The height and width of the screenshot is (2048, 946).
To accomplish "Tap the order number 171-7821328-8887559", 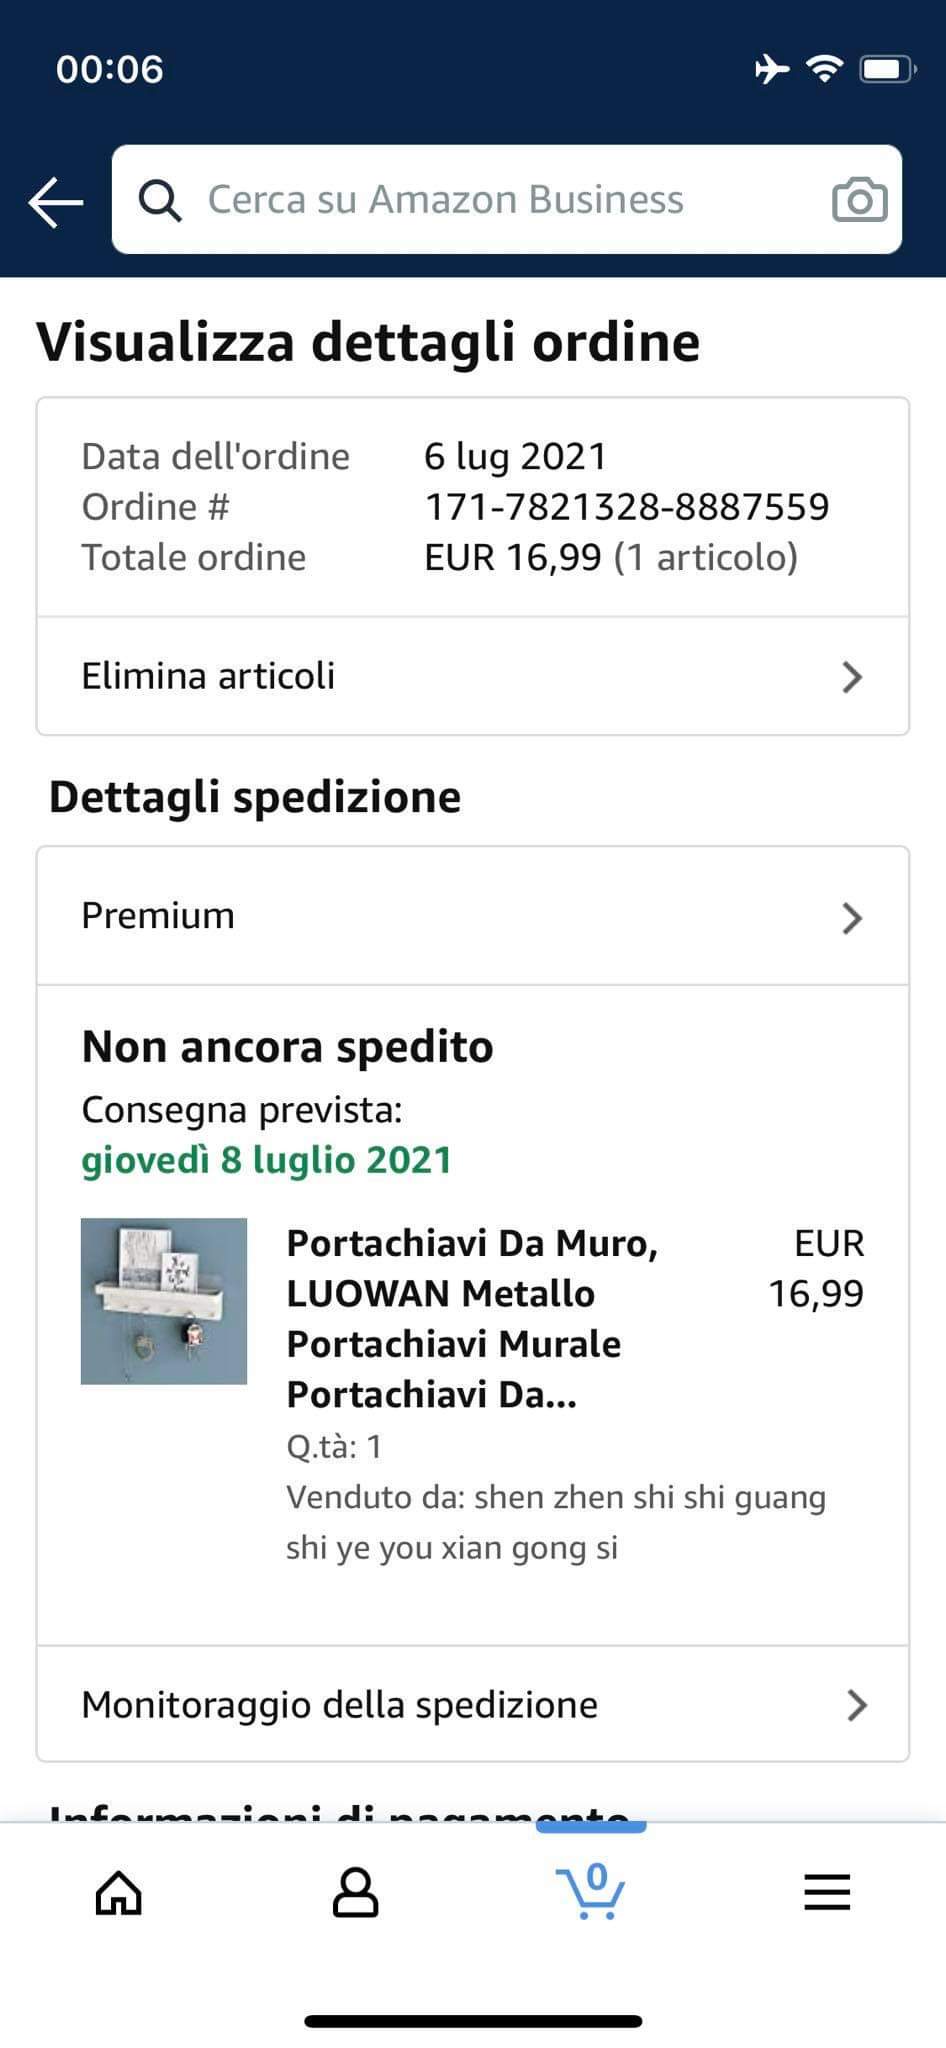I will click(627, 507).
